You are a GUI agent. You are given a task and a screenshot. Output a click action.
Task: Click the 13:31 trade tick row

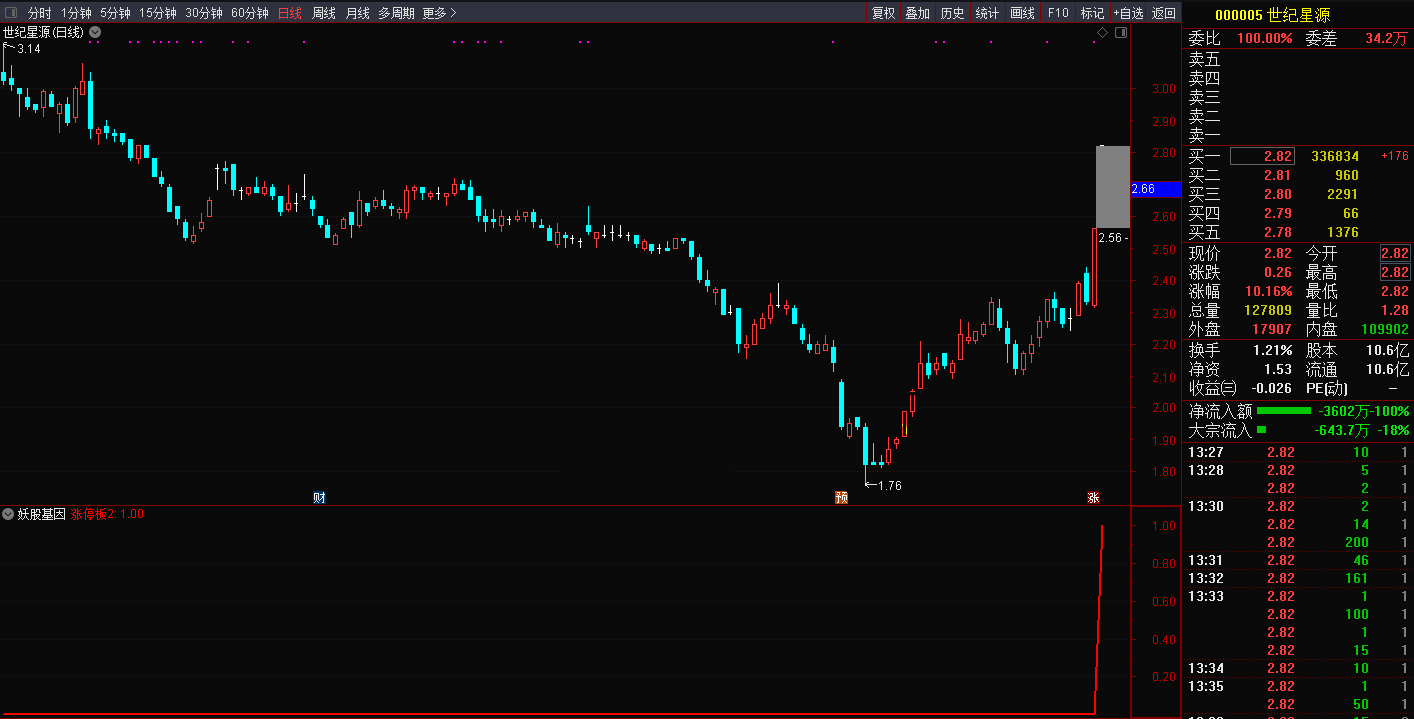pos(1298,560)
